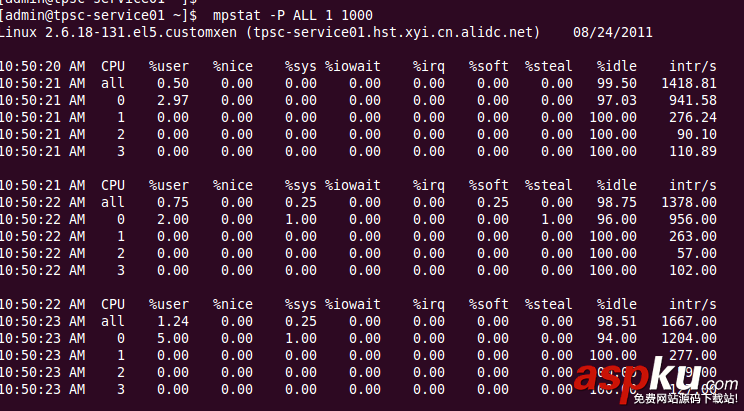Click the %sys value '1.00' at 10:50:22
Image resolution: width=744 pixels, height=411 pixels.
[301, 220]
